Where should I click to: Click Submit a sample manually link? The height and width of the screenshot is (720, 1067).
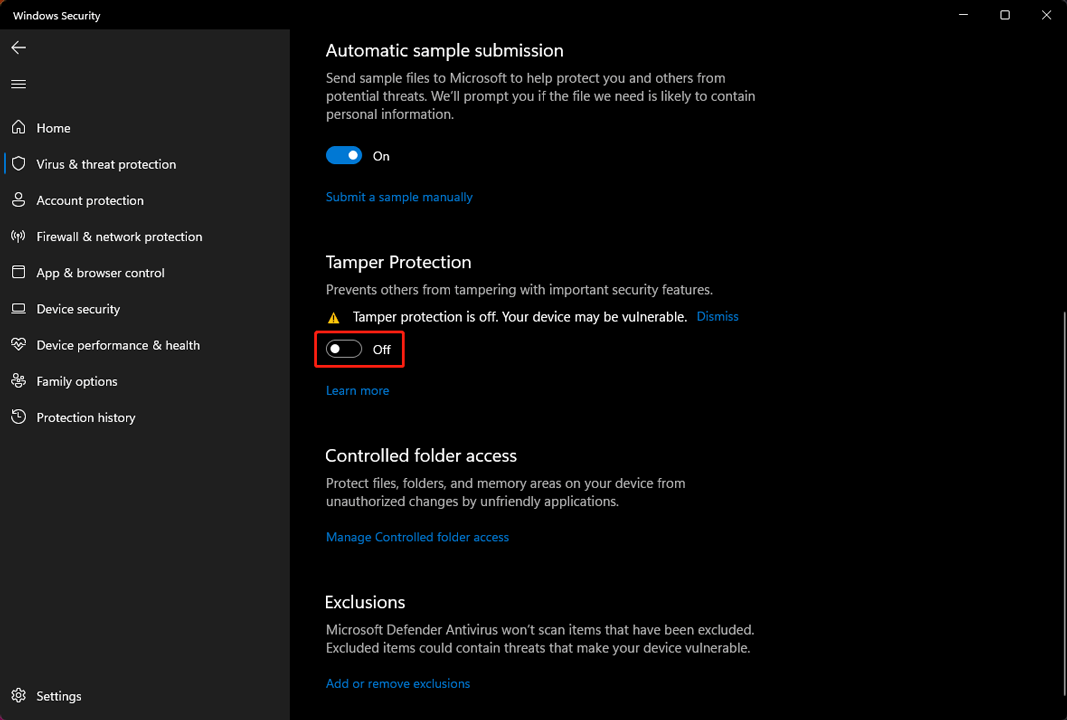399,197
